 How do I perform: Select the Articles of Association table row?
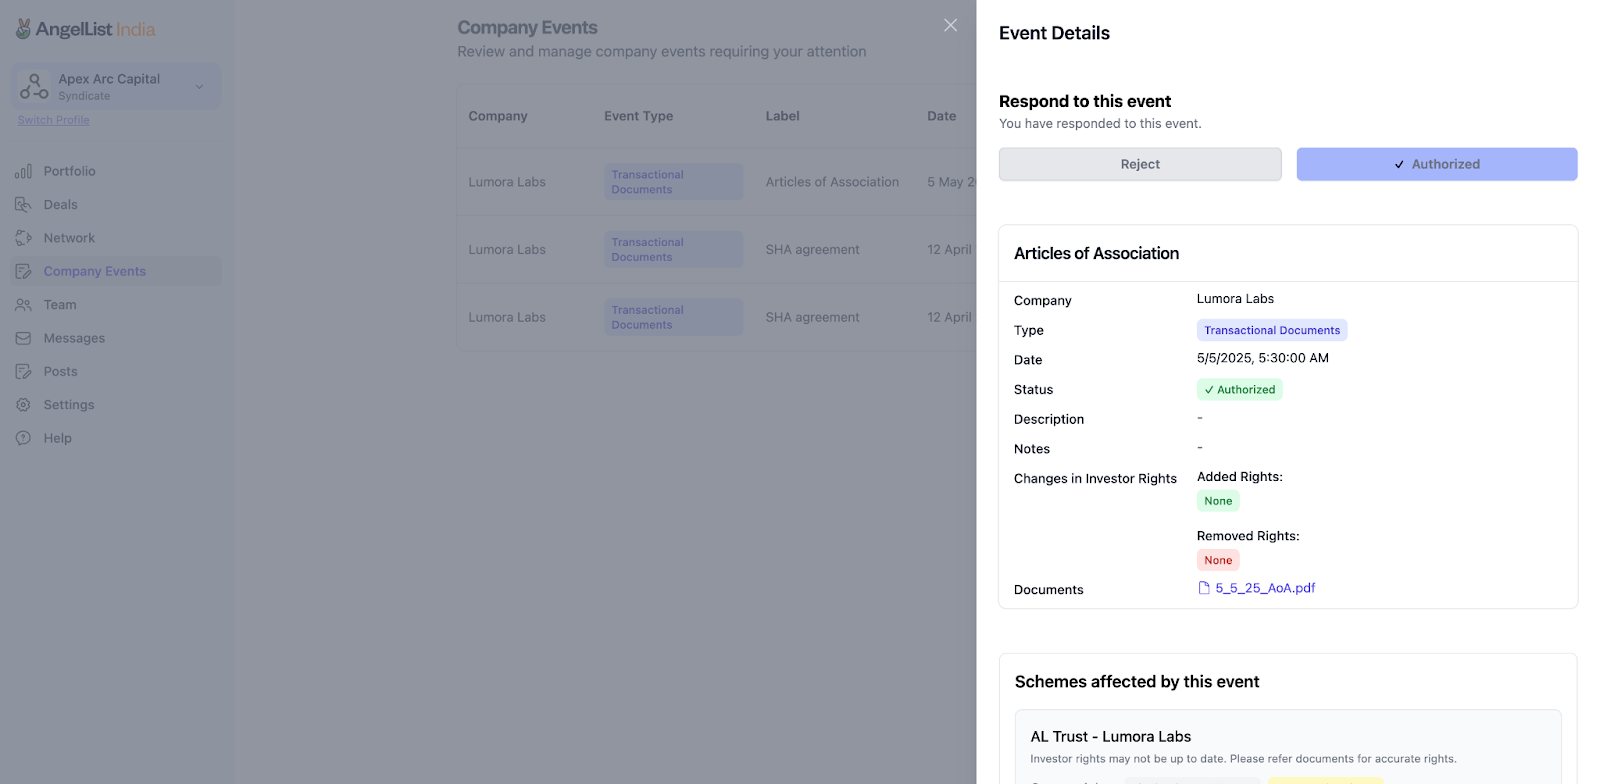pos(716,182)
